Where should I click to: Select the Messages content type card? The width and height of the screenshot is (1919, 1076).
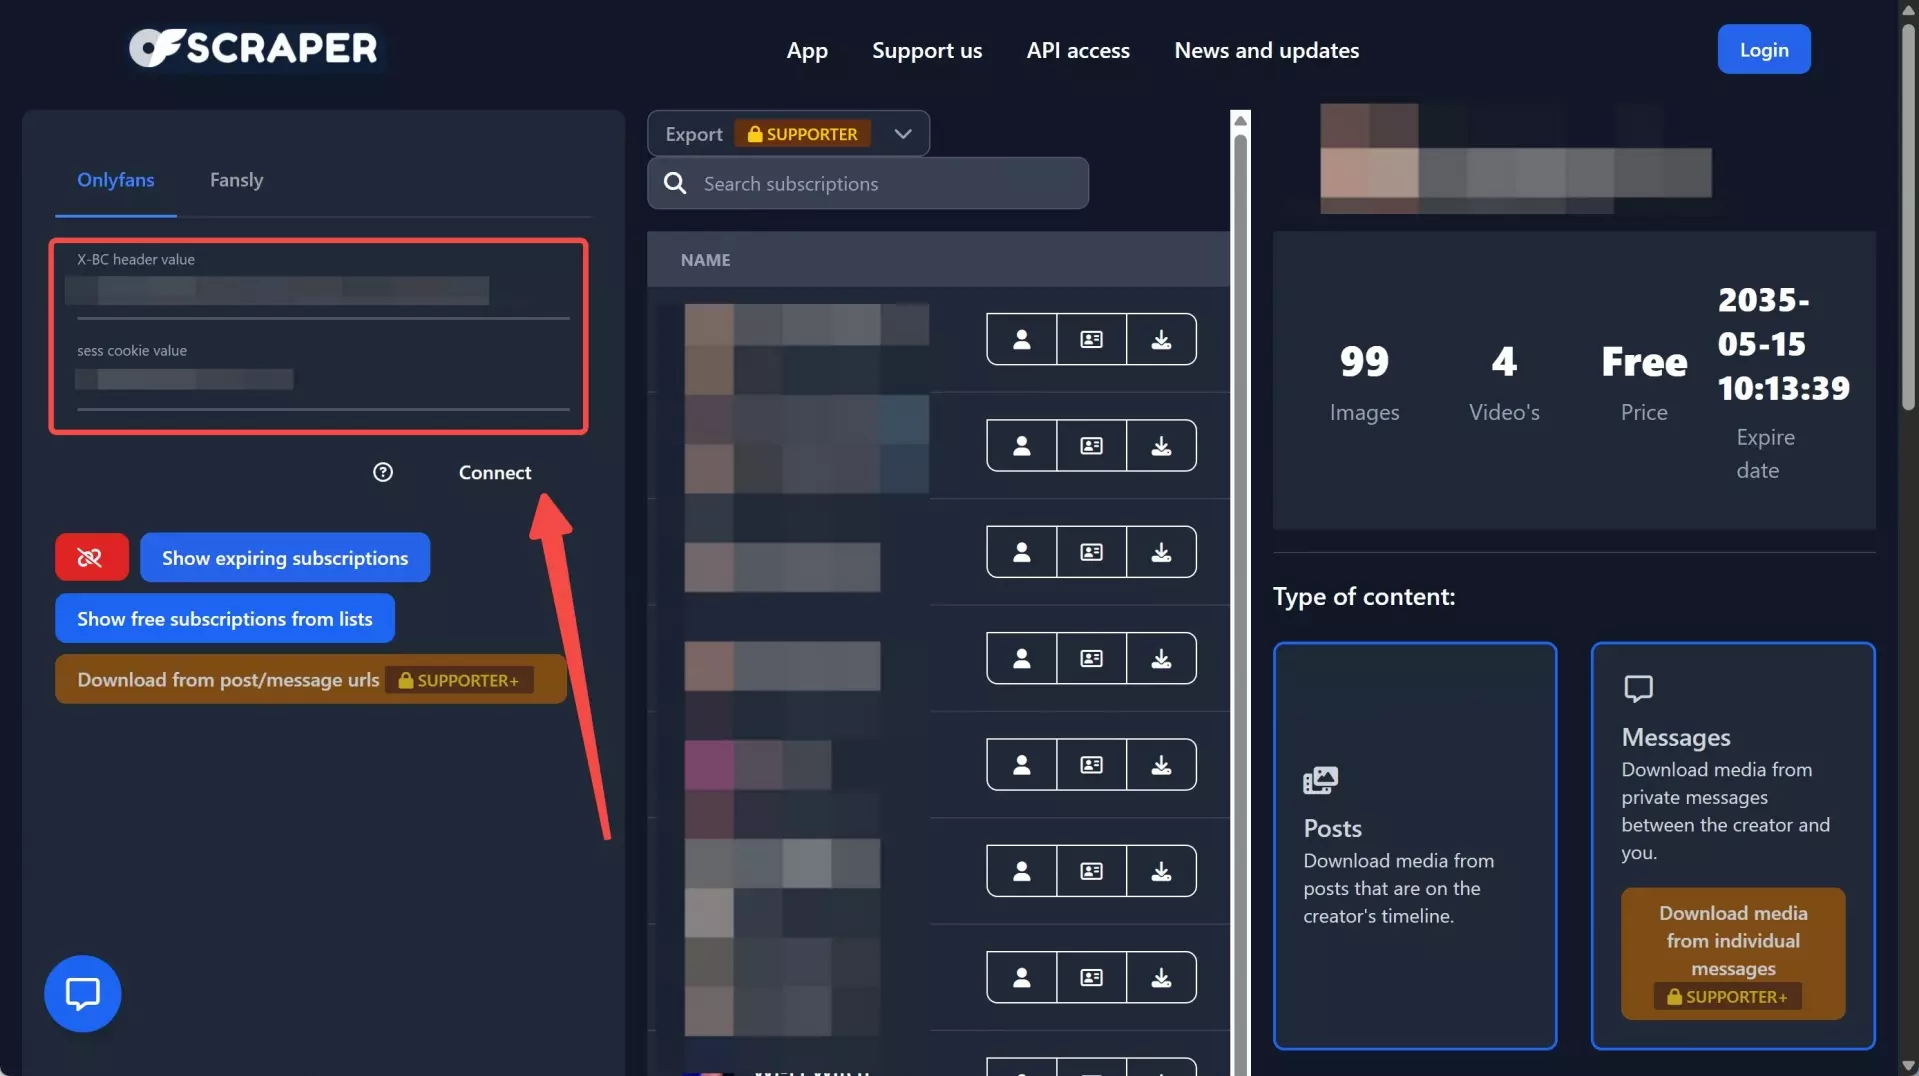(x=1733, y=846)
